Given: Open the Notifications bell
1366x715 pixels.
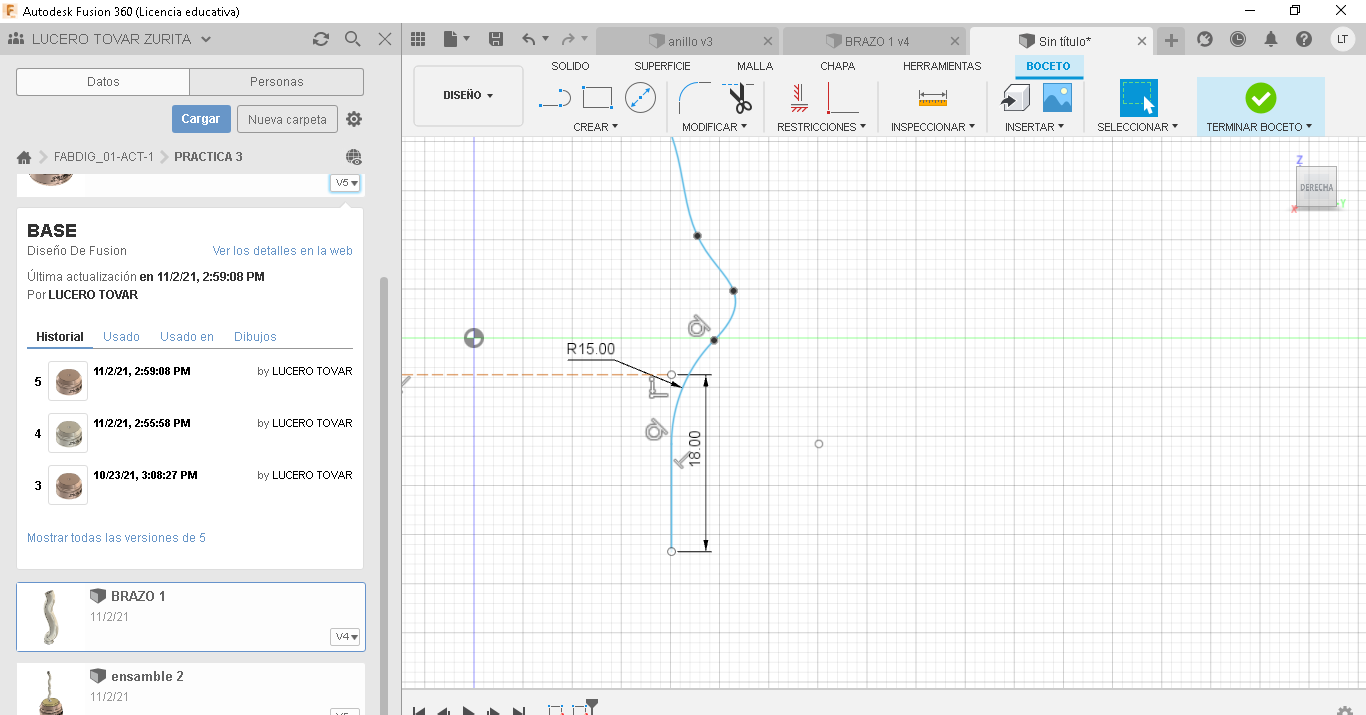Looking at the screenshot, I should point(1271,39).
